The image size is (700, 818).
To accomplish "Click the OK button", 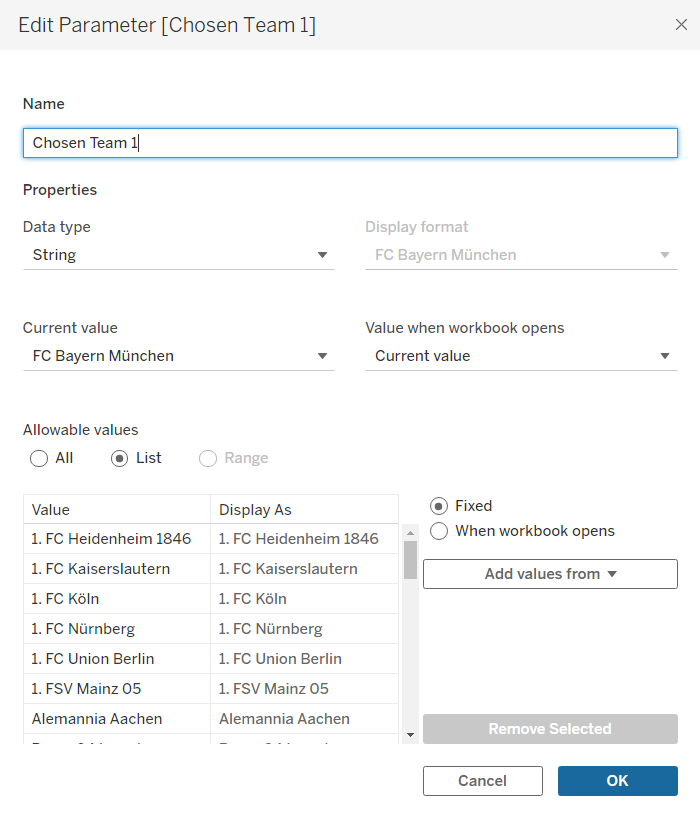I will tap(617, 781).
